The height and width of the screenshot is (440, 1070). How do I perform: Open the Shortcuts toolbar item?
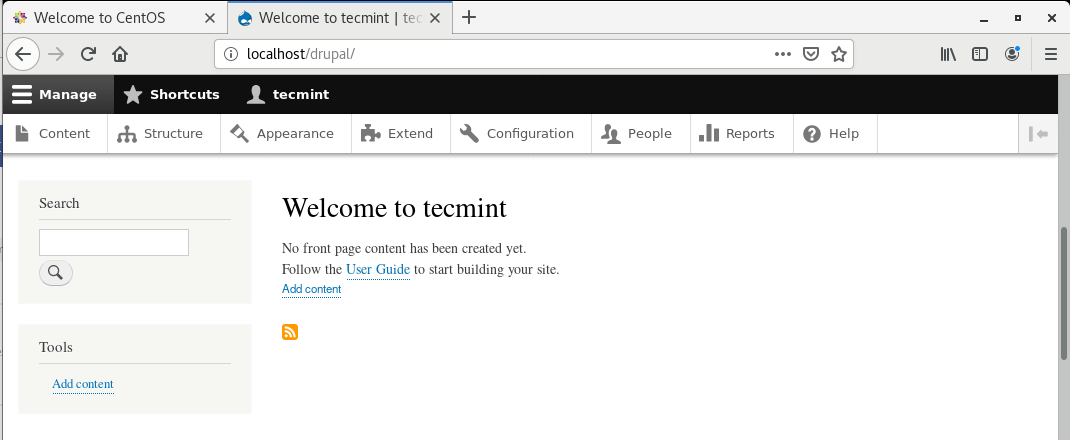pos(171,94)
